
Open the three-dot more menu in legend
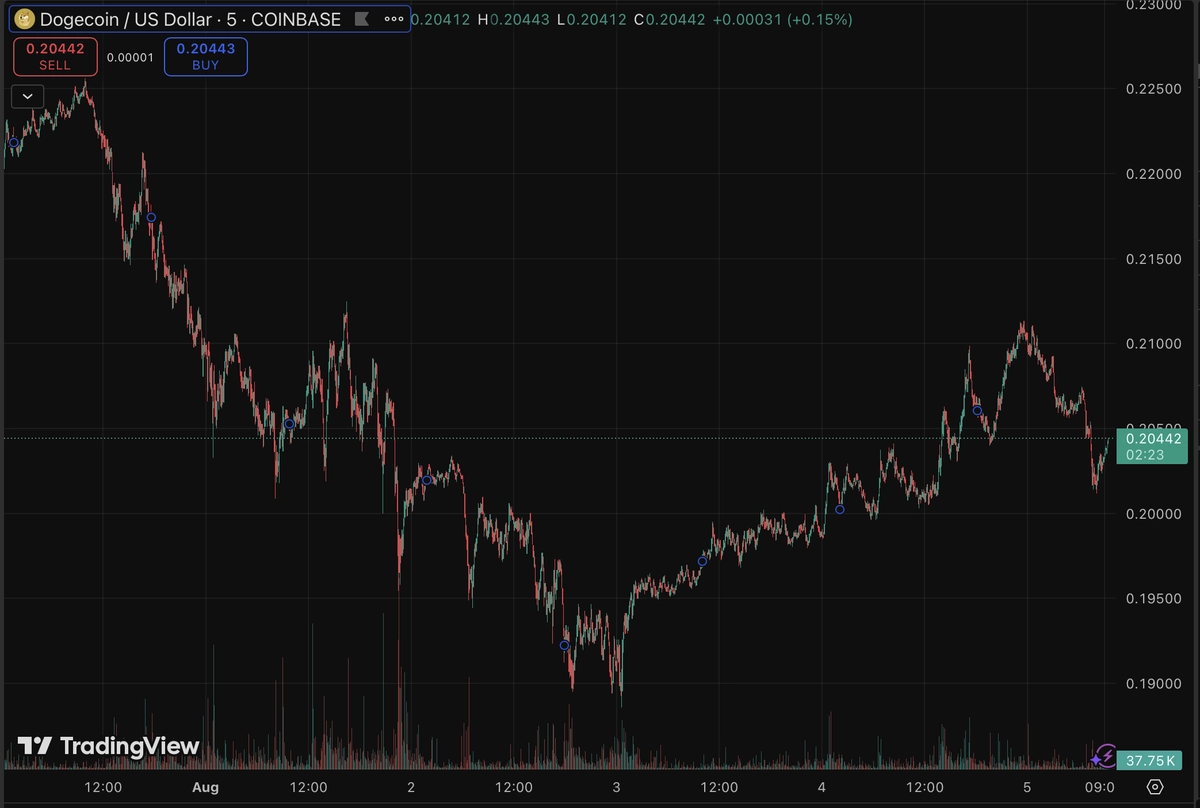394,19
